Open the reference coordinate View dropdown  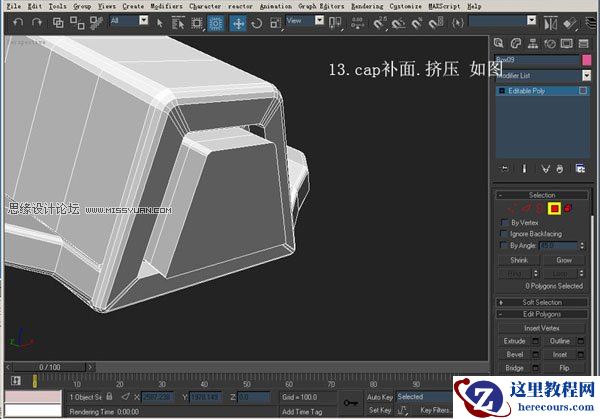point(320,20)
